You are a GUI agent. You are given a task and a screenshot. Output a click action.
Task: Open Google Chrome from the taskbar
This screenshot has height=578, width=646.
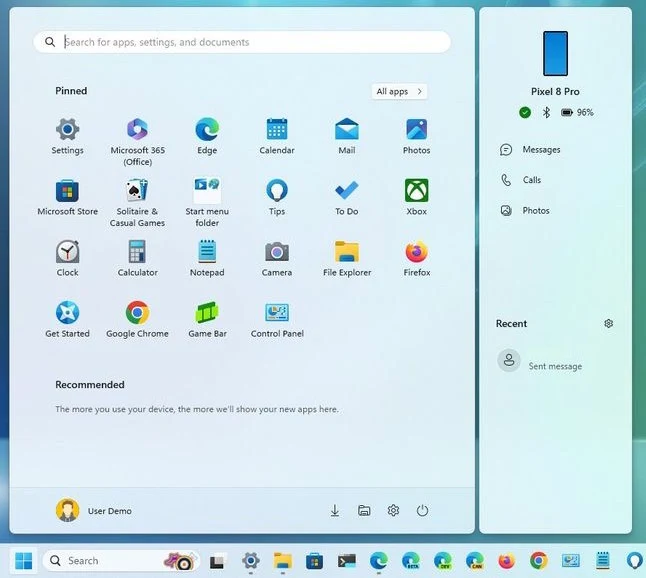click(x=539, y=561)
